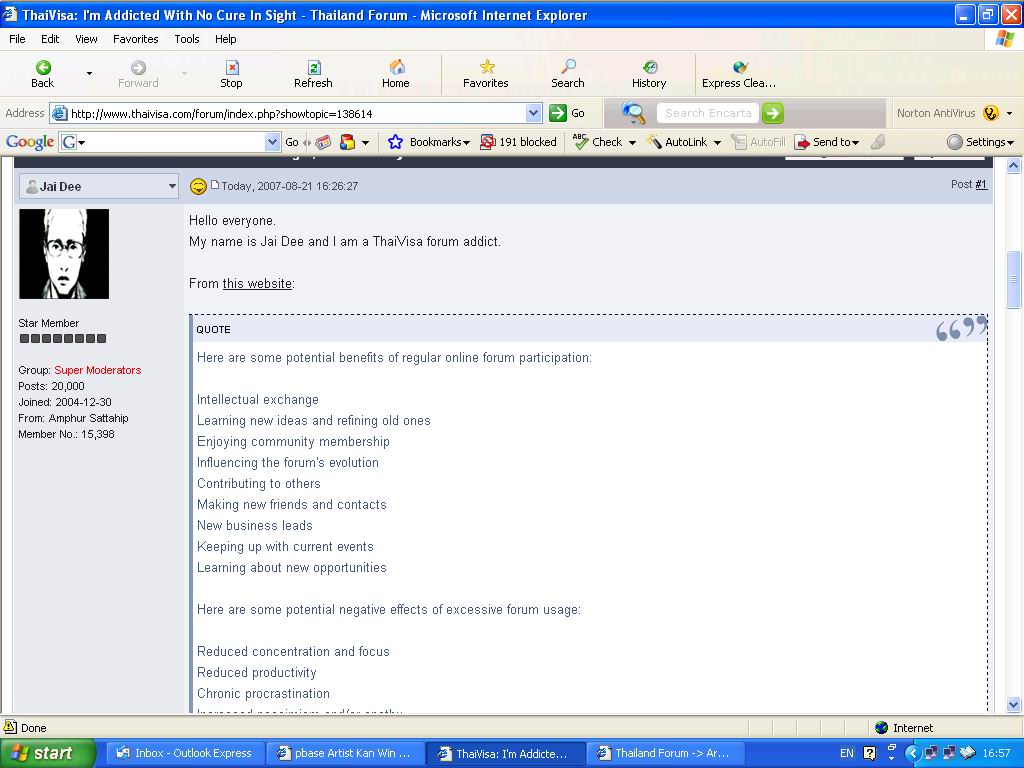Viewport: 1024px width, 768px height.
Task: Open the Favorites star panel
Action: (486, 68)
